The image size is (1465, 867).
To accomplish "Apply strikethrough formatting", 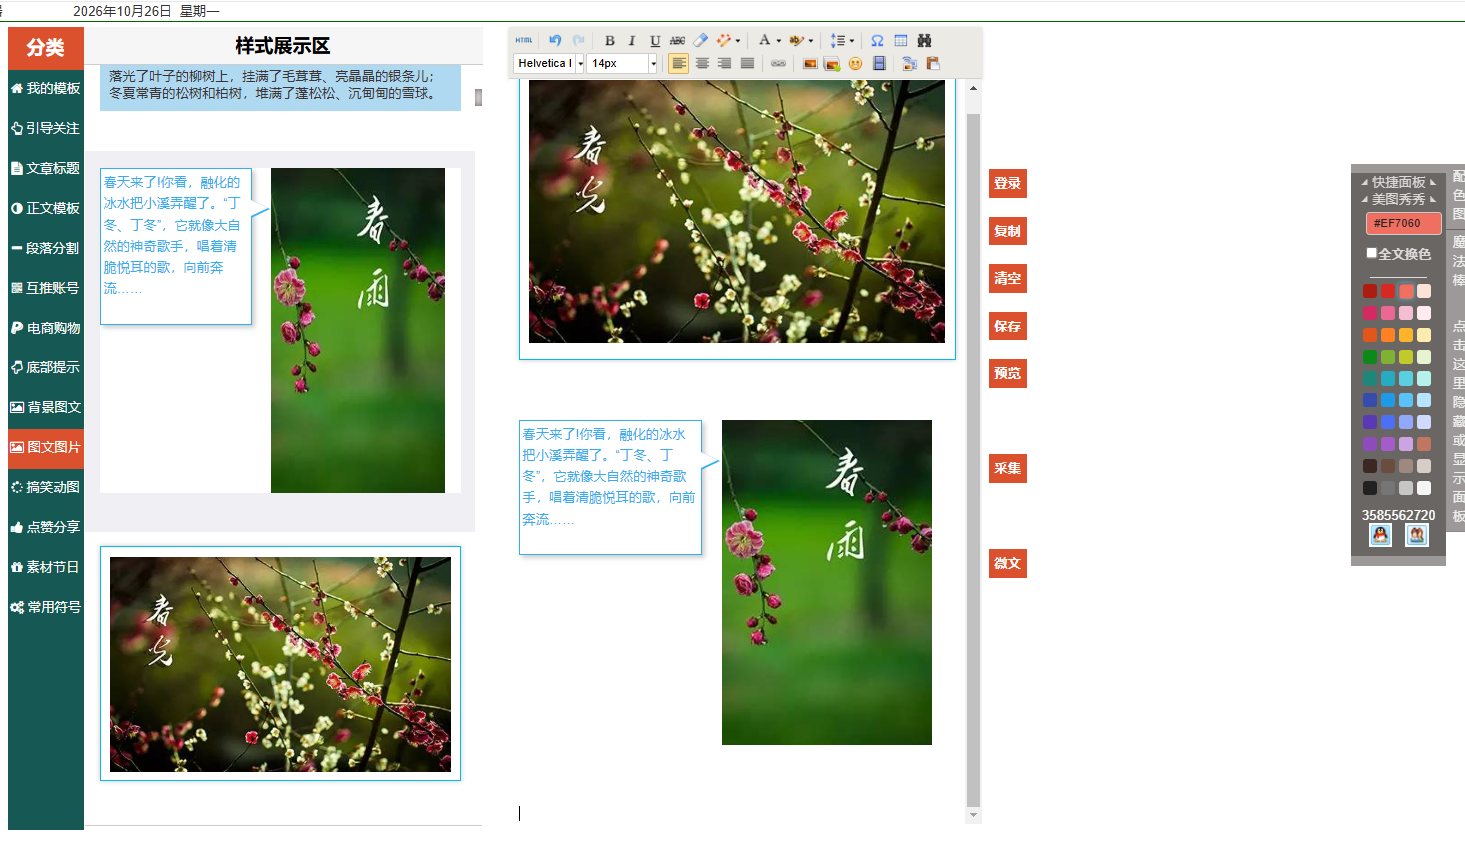I will 677,41.
